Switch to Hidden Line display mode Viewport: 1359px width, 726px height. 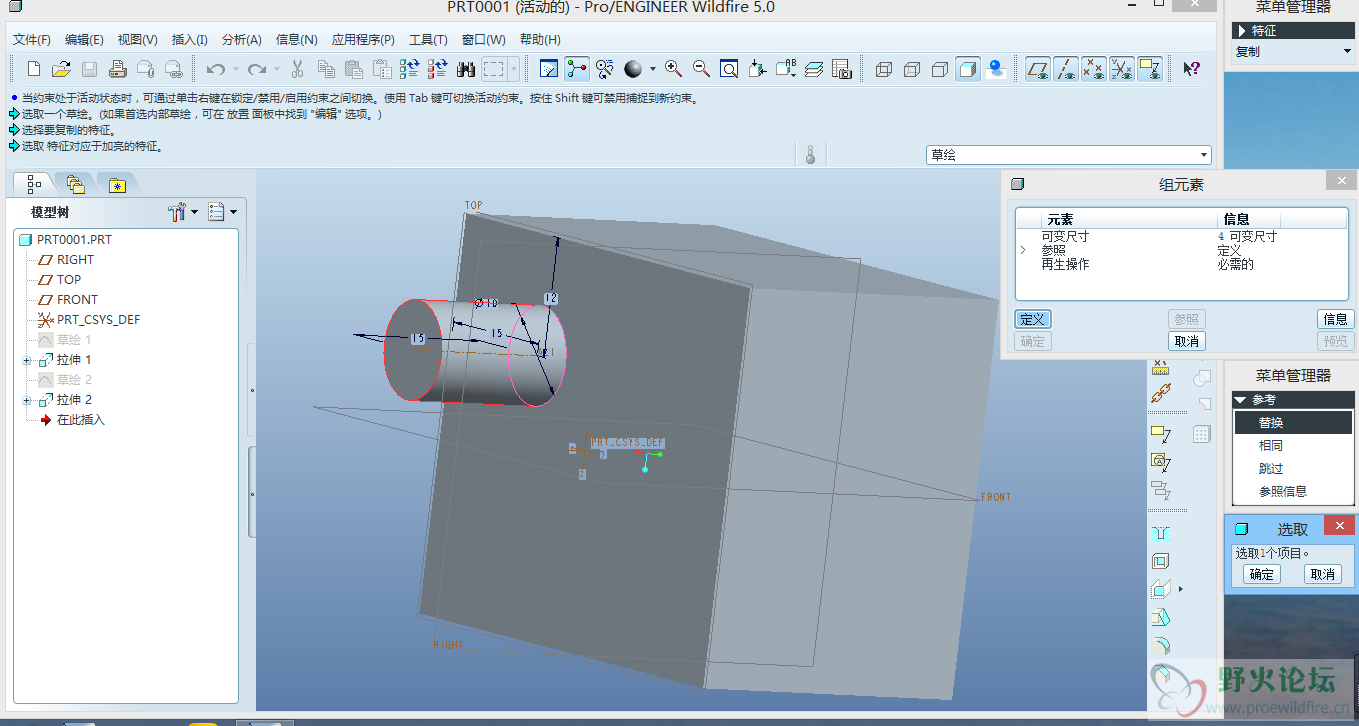tap(912, 69)
